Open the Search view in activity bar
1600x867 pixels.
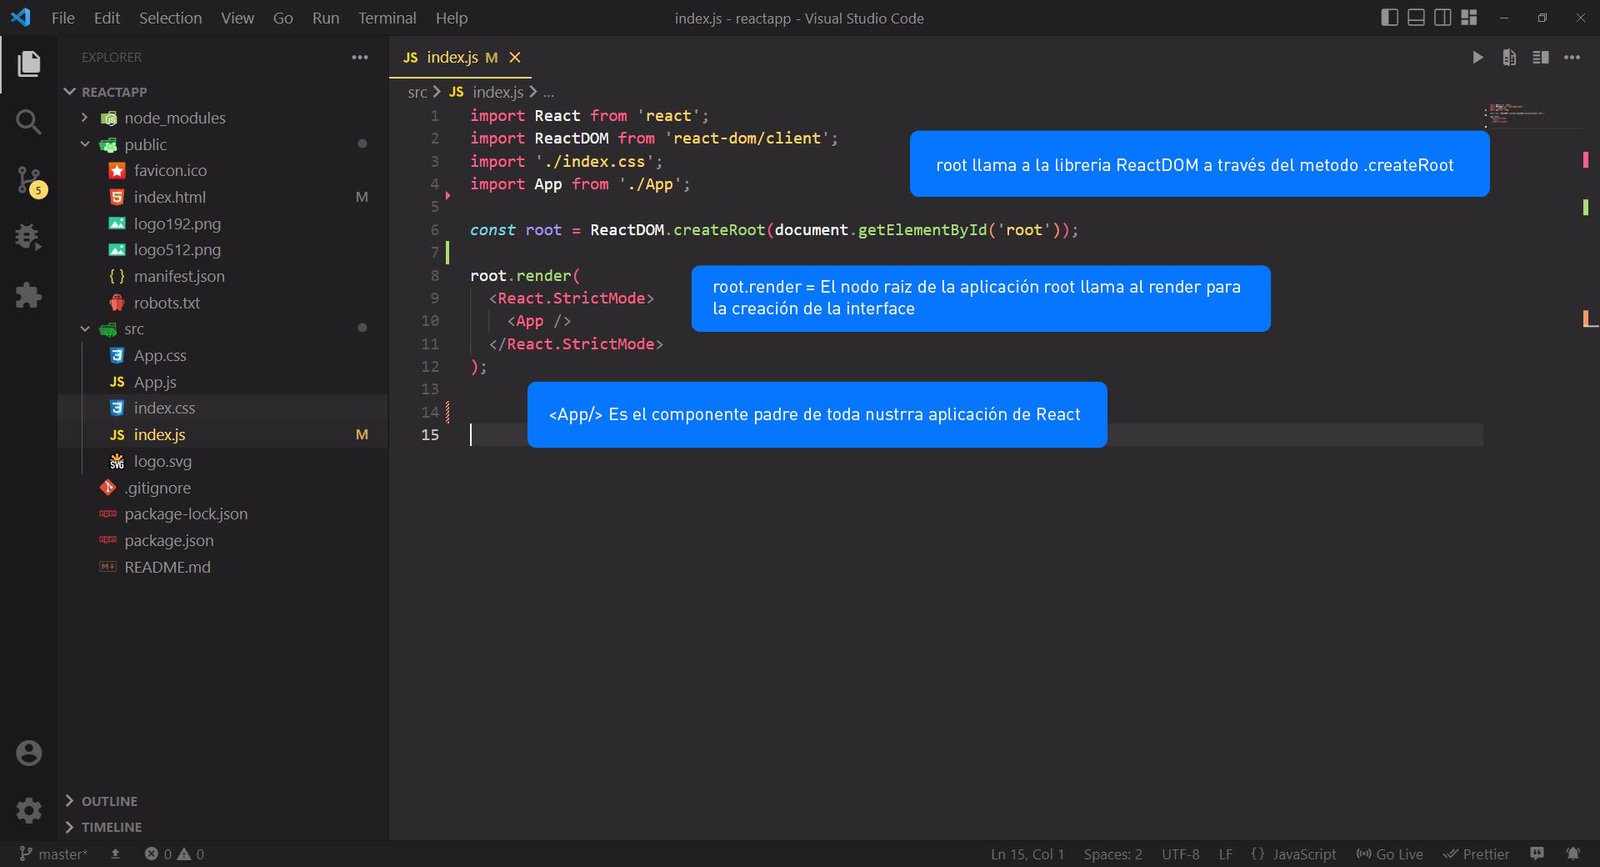pyautogui.click(x=29, y=122)
